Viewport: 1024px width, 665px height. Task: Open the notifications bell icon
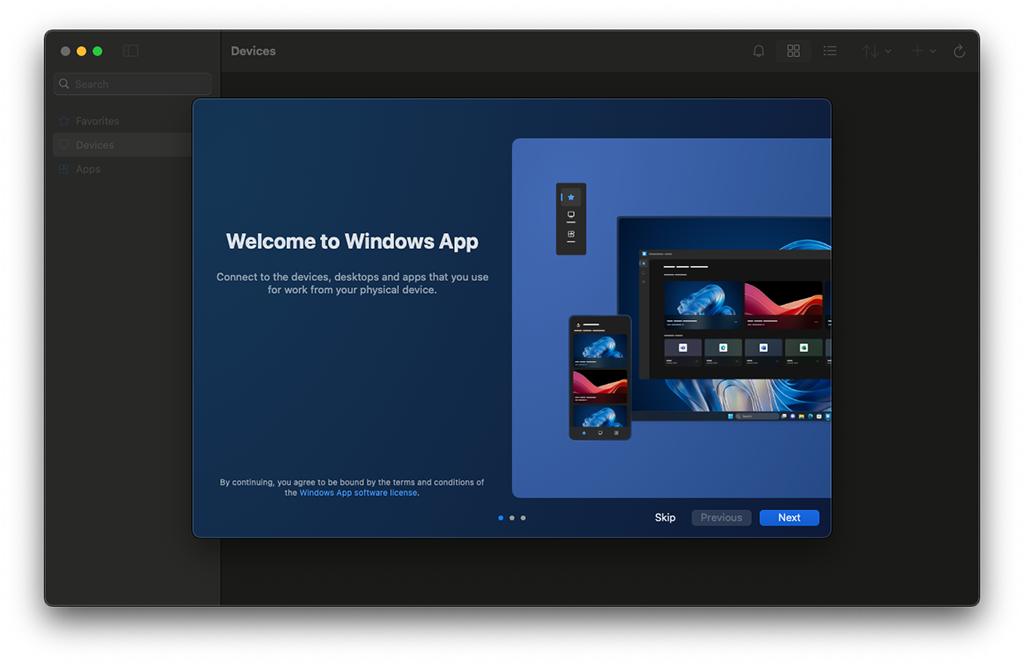[758, 51]
